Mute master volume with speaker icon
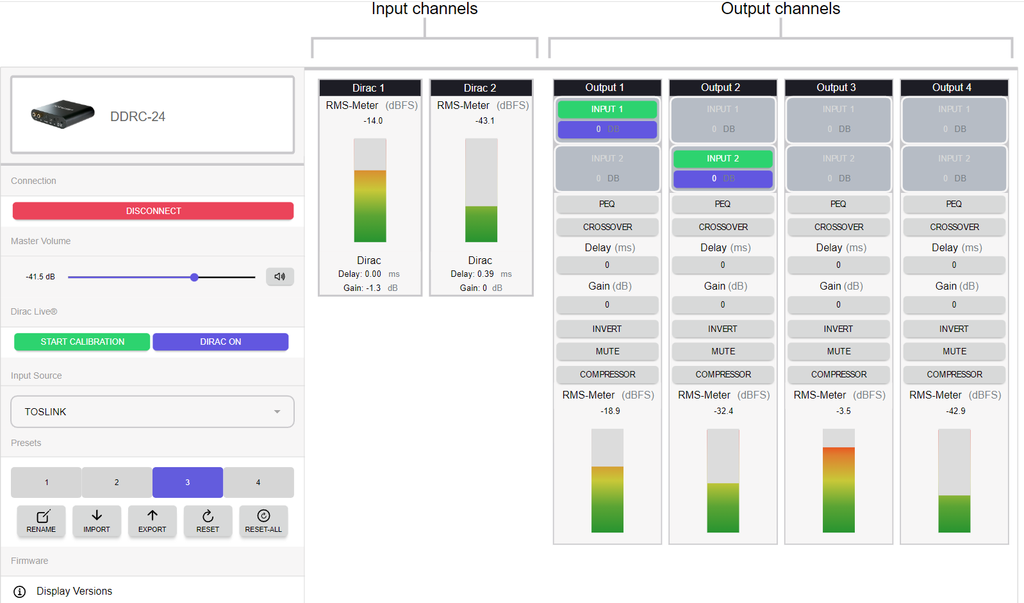The height and width of the screenshot is (603, 1024). [280, 277]
